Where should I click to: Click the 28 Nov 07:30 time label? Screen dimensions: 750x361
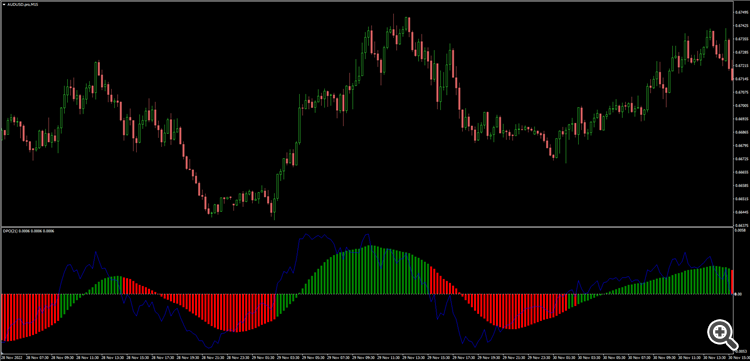36,357
